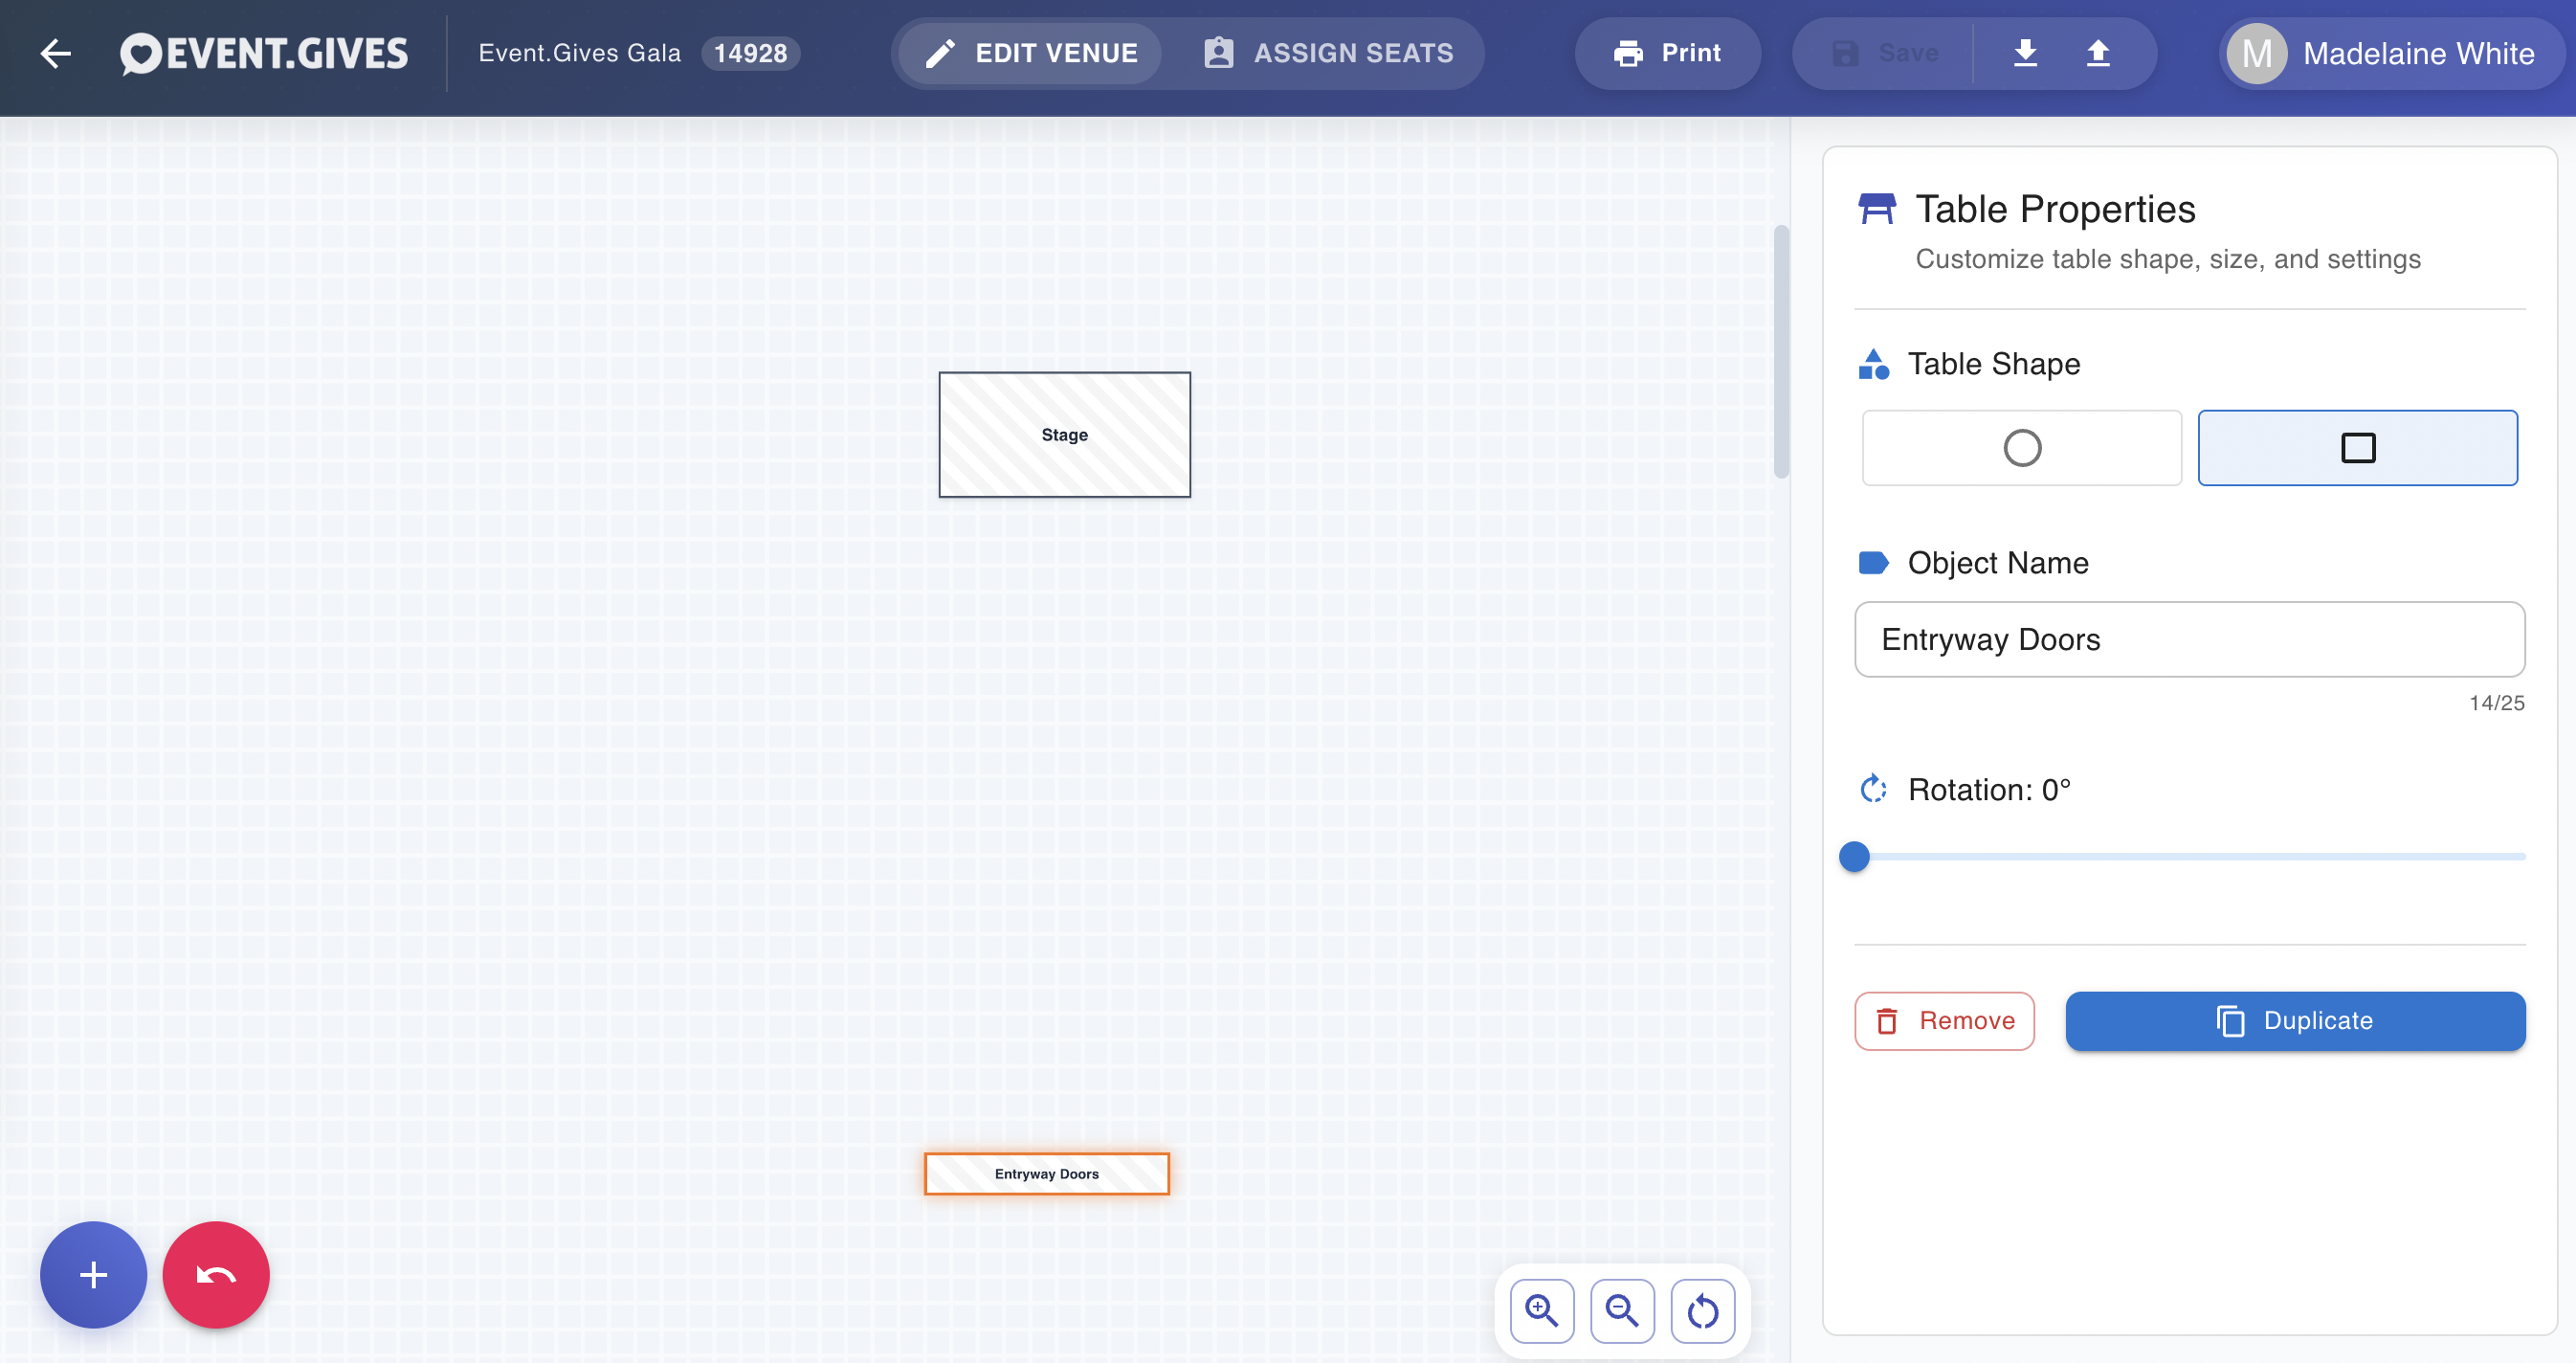Zoom out on the canvas
The image size is (2576, 1363).
click(1622, 1311)
